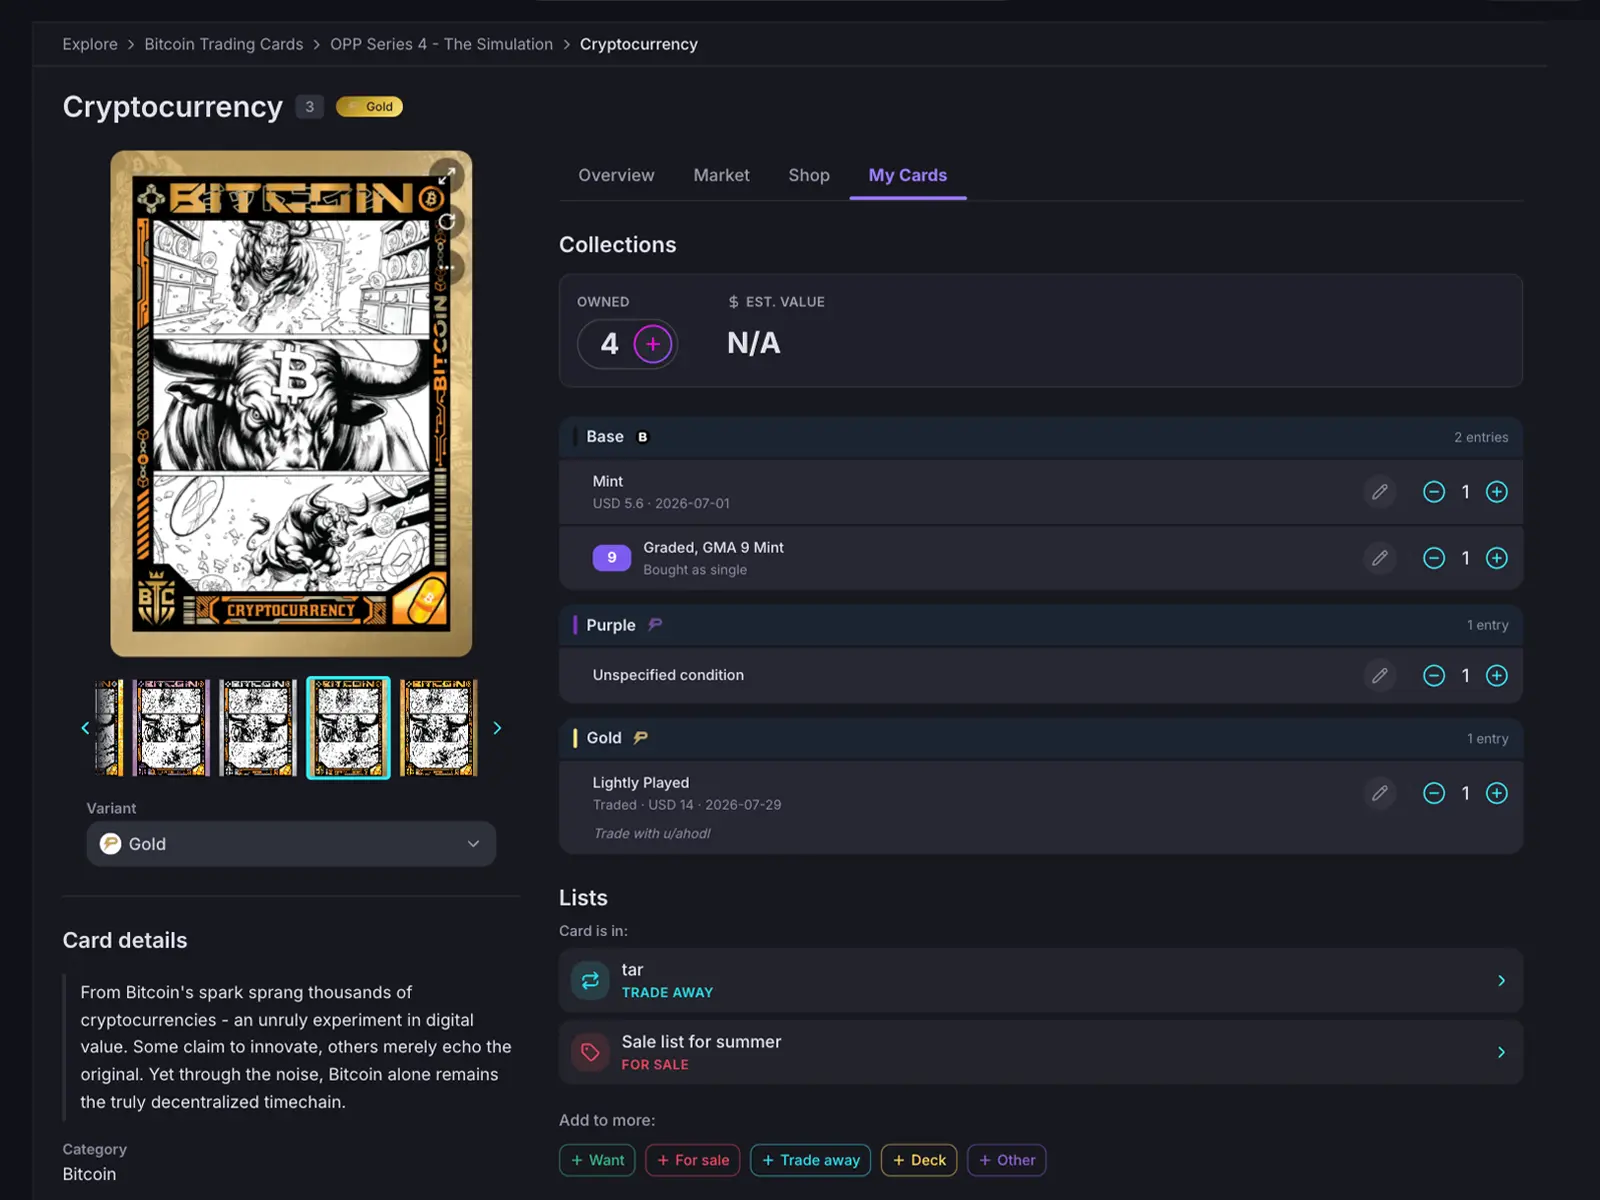Show next card thumbnails with the right arrow
This screenshot has width=1600, height=1200.
[x=497, y=728]
